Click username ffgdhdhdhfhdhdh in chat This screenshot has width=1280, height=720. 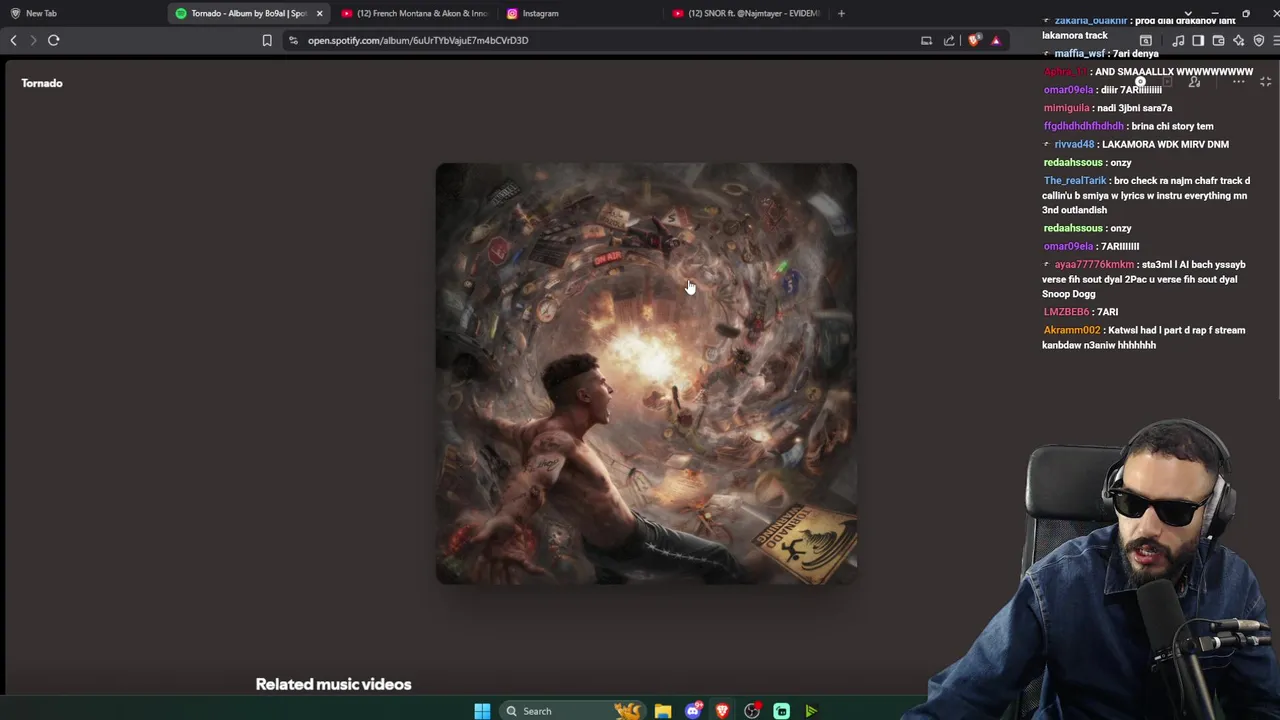(1084, 126)
